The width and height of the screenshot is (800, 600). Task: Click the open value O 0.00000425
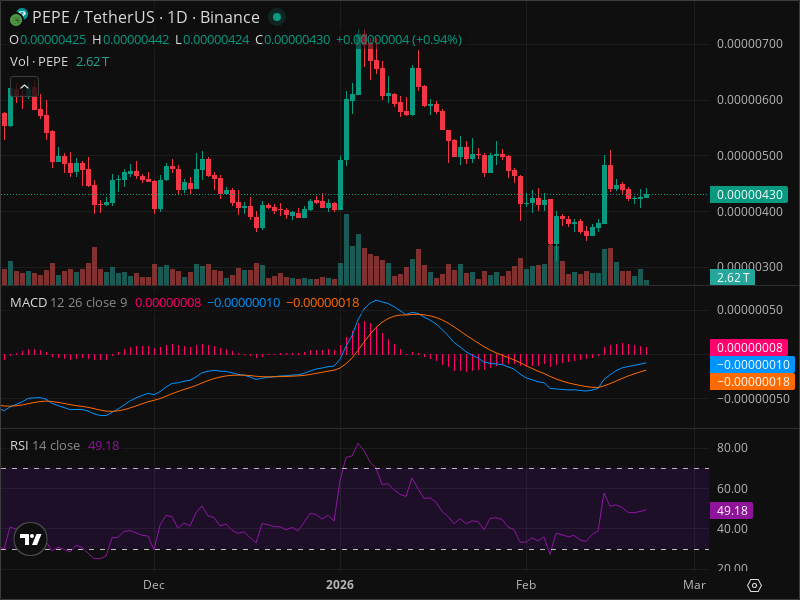48,40
